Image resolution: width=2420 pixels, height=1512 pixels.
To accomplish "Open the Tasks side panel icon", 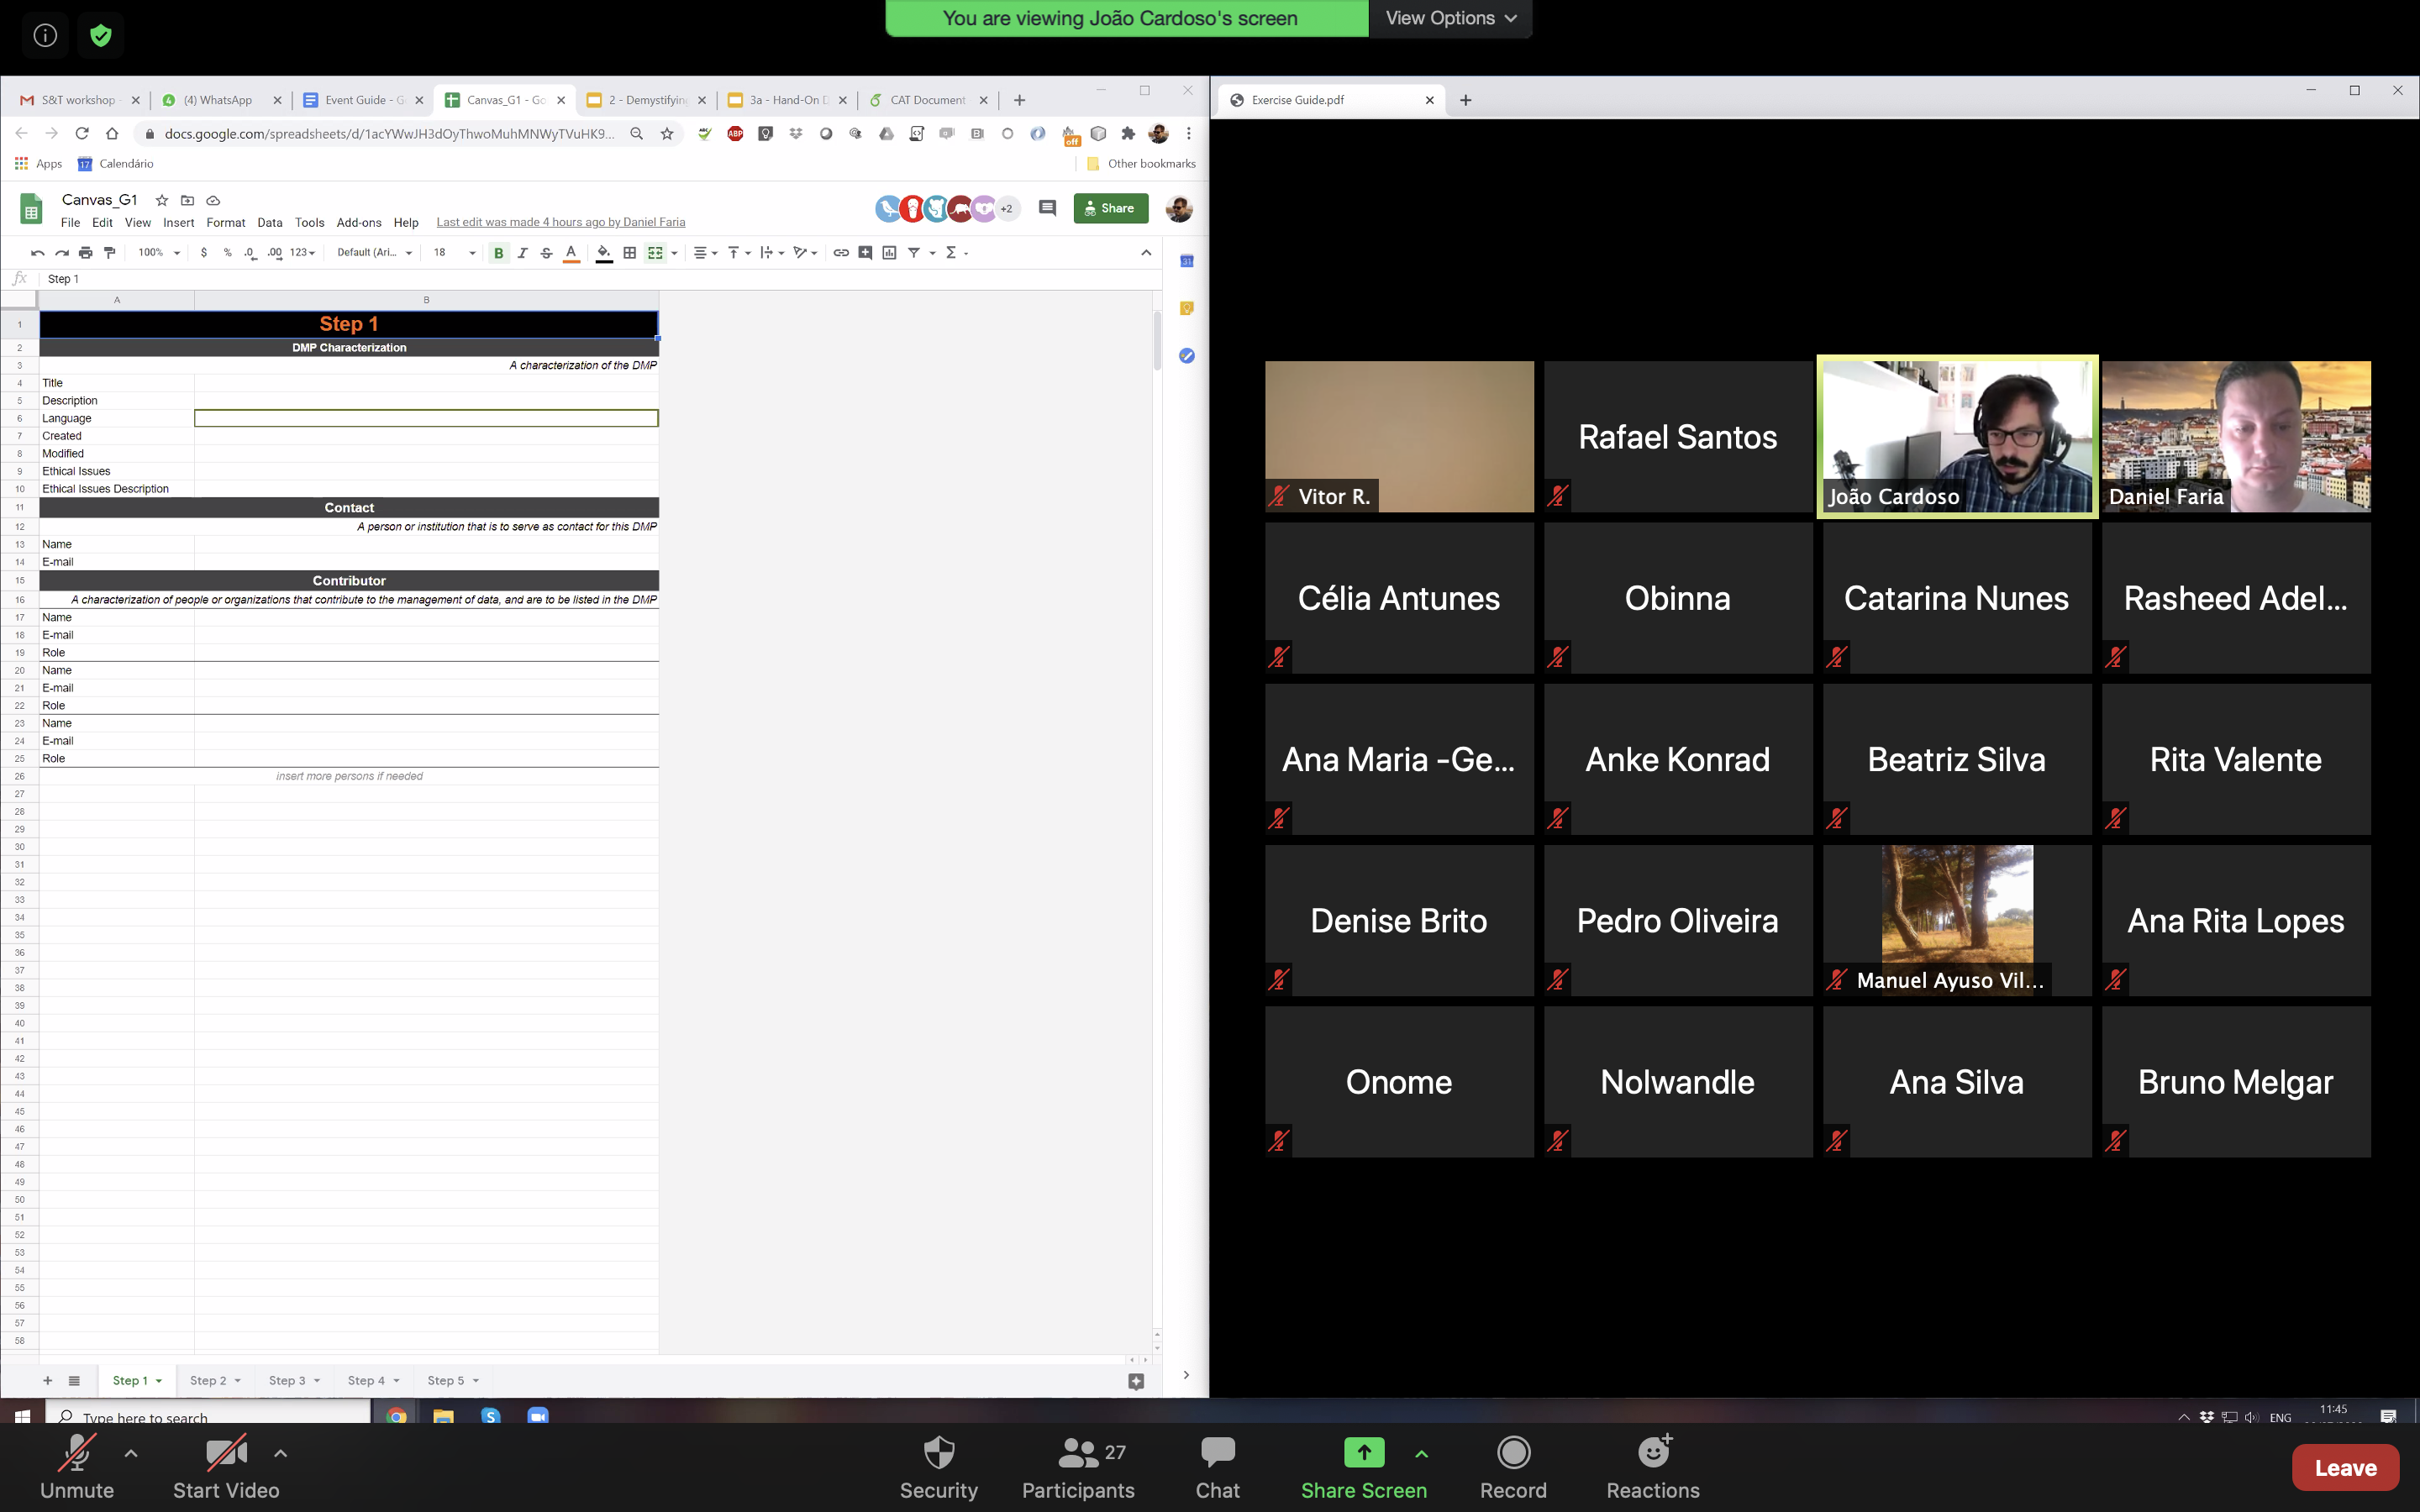I will (1187, 355).
